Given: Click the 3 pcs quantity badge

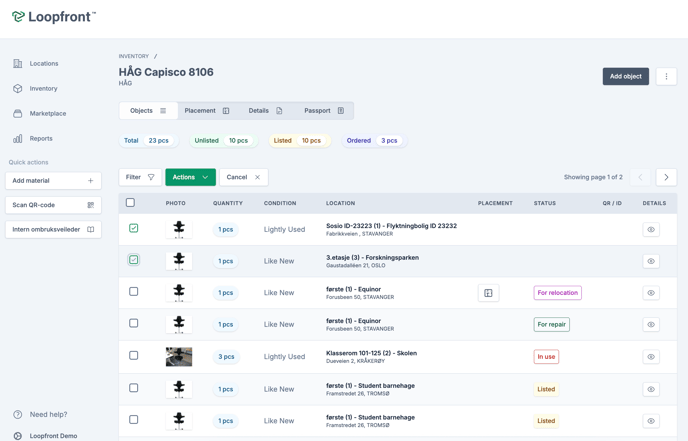Looking at the screenshot, I should pyautogui.click(x=226, y=357).
